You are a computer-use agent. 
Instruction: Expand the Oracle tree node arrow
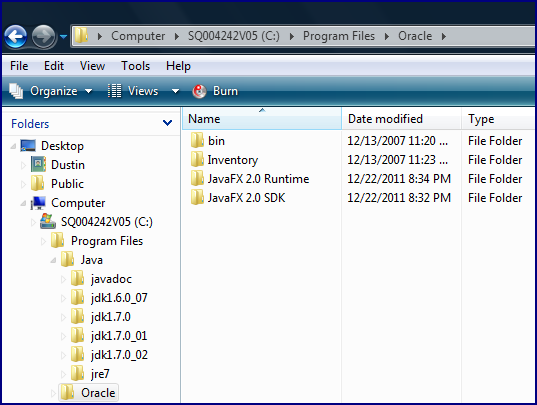[x=53, y=393]
